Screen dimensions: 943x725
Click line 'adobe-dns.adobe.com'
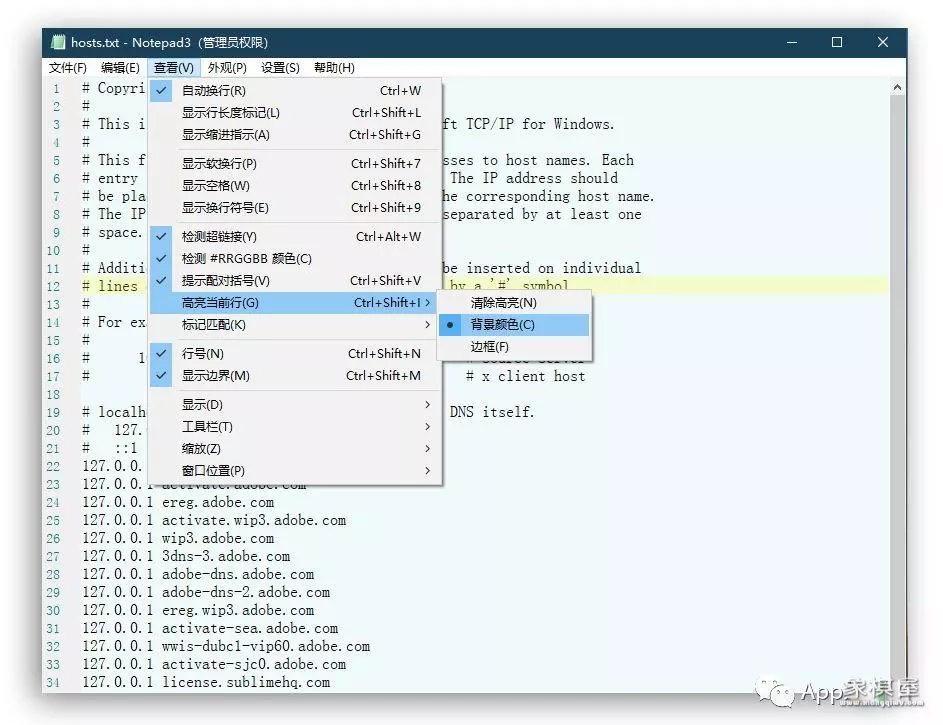(238, 574)
